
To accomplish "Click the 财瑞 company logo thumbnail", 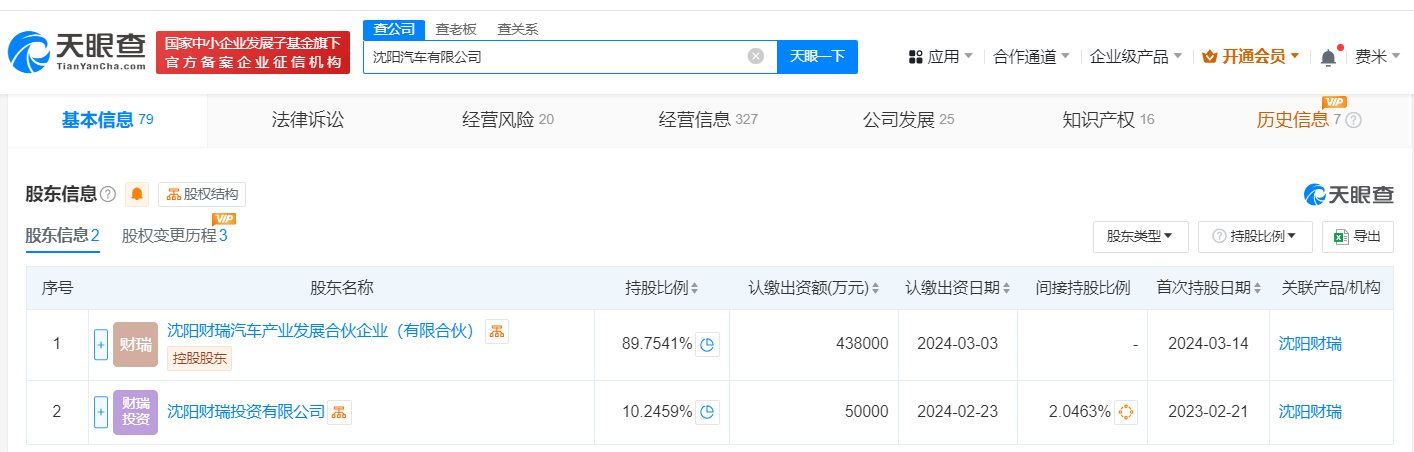I will 135,344.
